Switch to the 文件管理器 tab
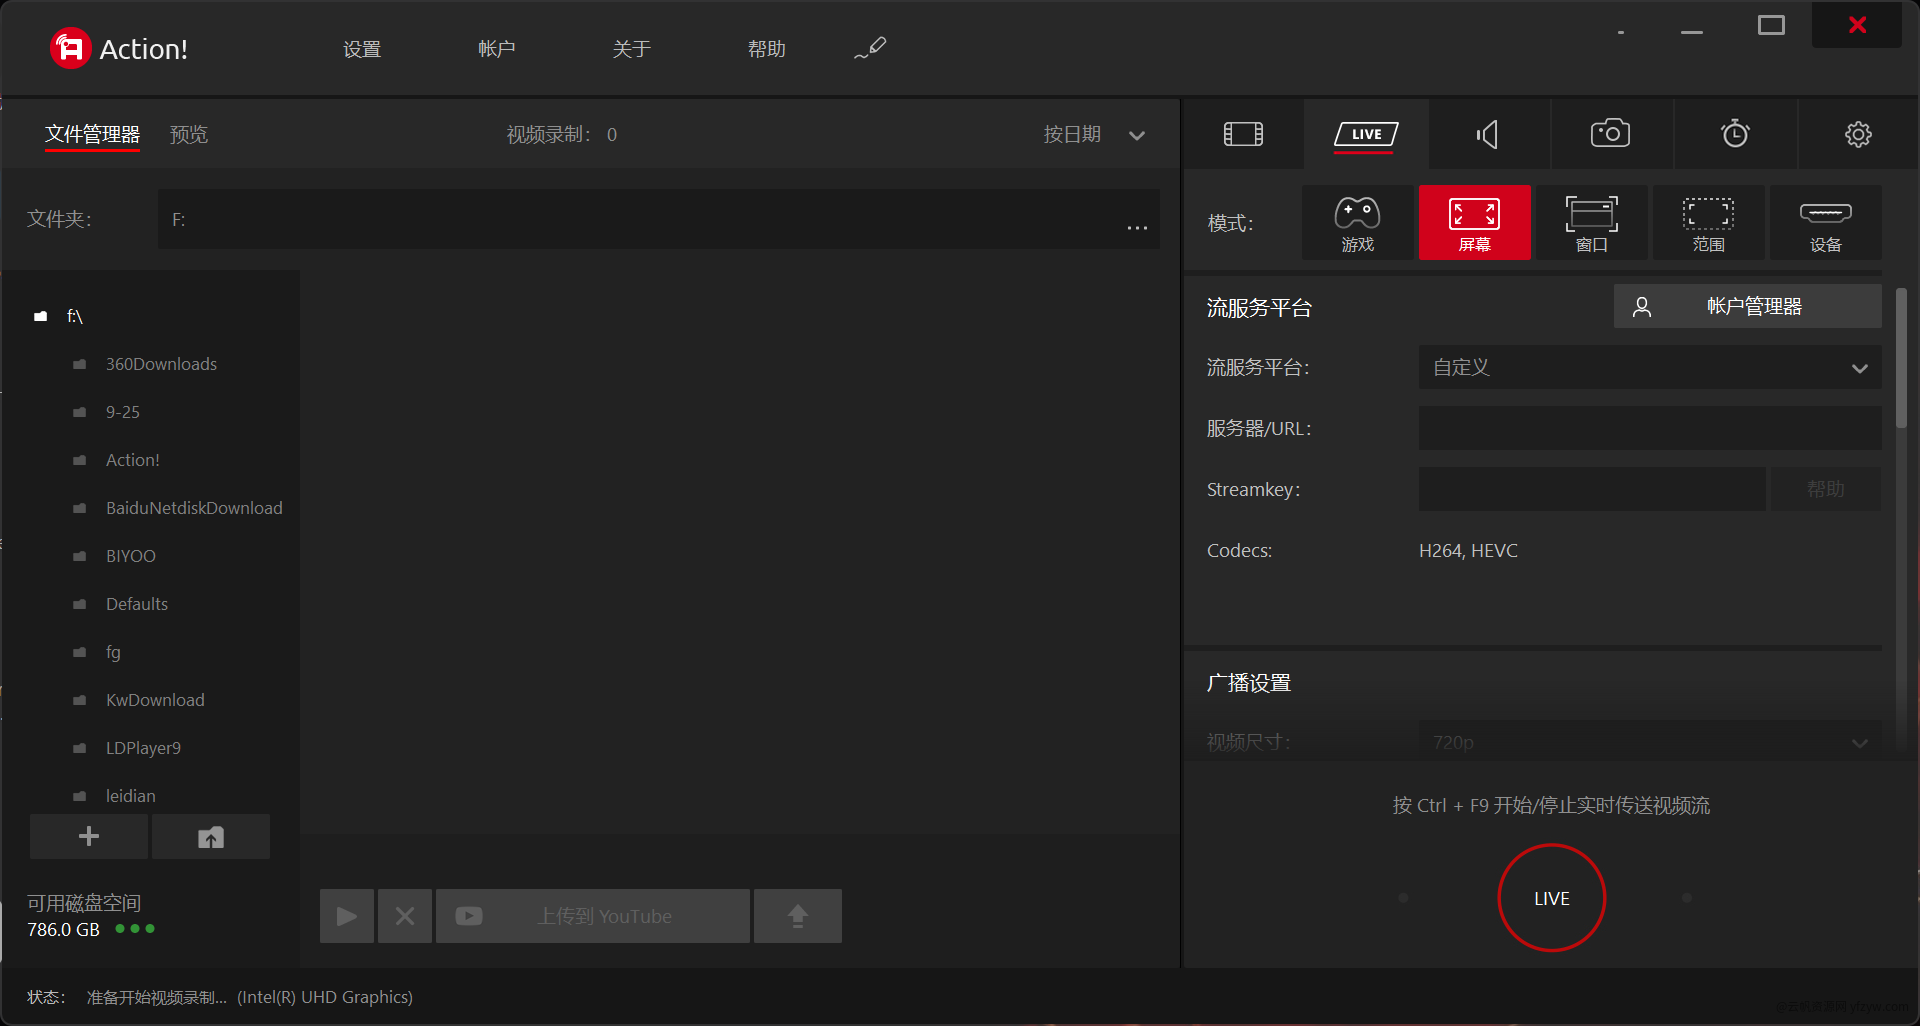Screen dimensions: 1920x1026 92,134
